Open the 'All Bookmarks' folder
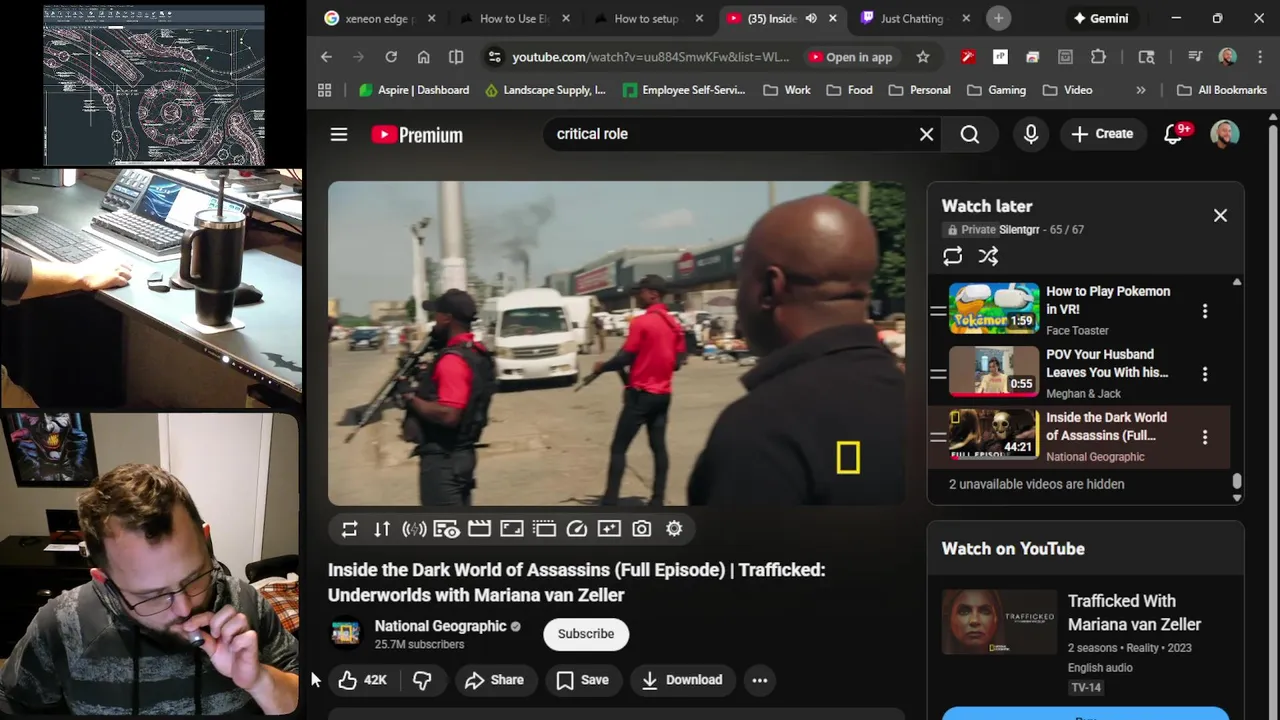The width and height of the screenshot is (1280, 720). tap(1222, 90)
